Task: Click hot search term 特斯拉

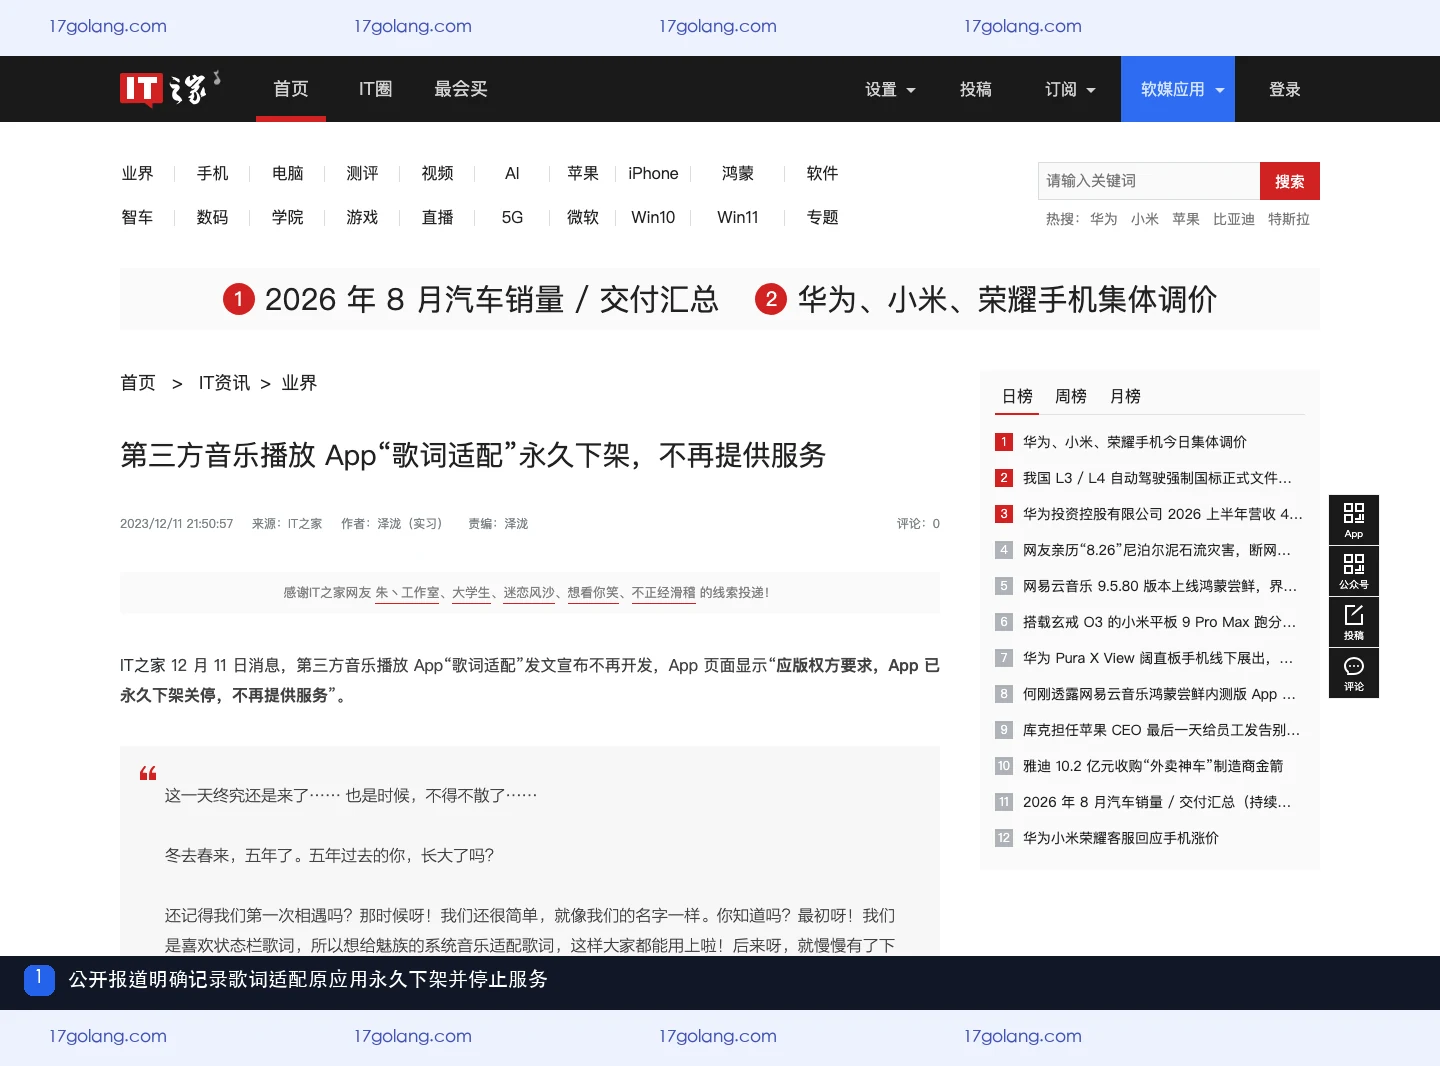Action: pyautogui.click(x=1289, y=219)
